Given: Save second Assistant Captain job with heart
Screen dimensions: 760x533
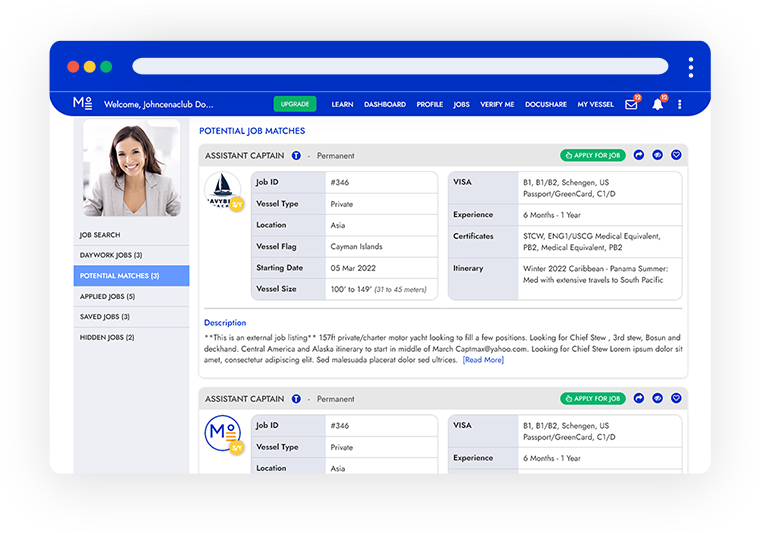Looking at the screenshot, I should tap(676, 398).
